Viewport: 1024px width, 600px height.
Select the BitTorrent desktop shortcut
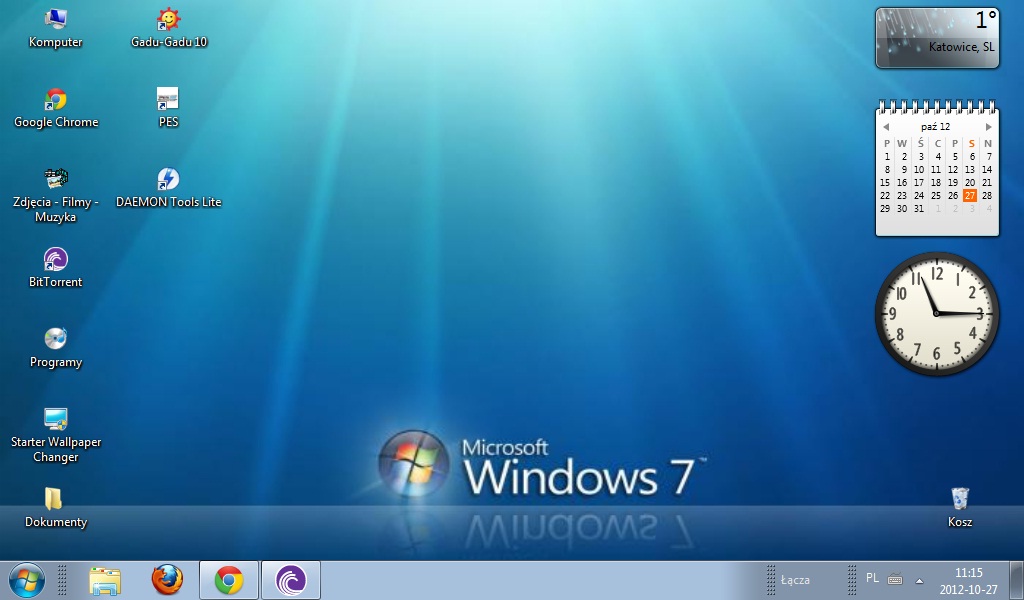click(56, 260)
